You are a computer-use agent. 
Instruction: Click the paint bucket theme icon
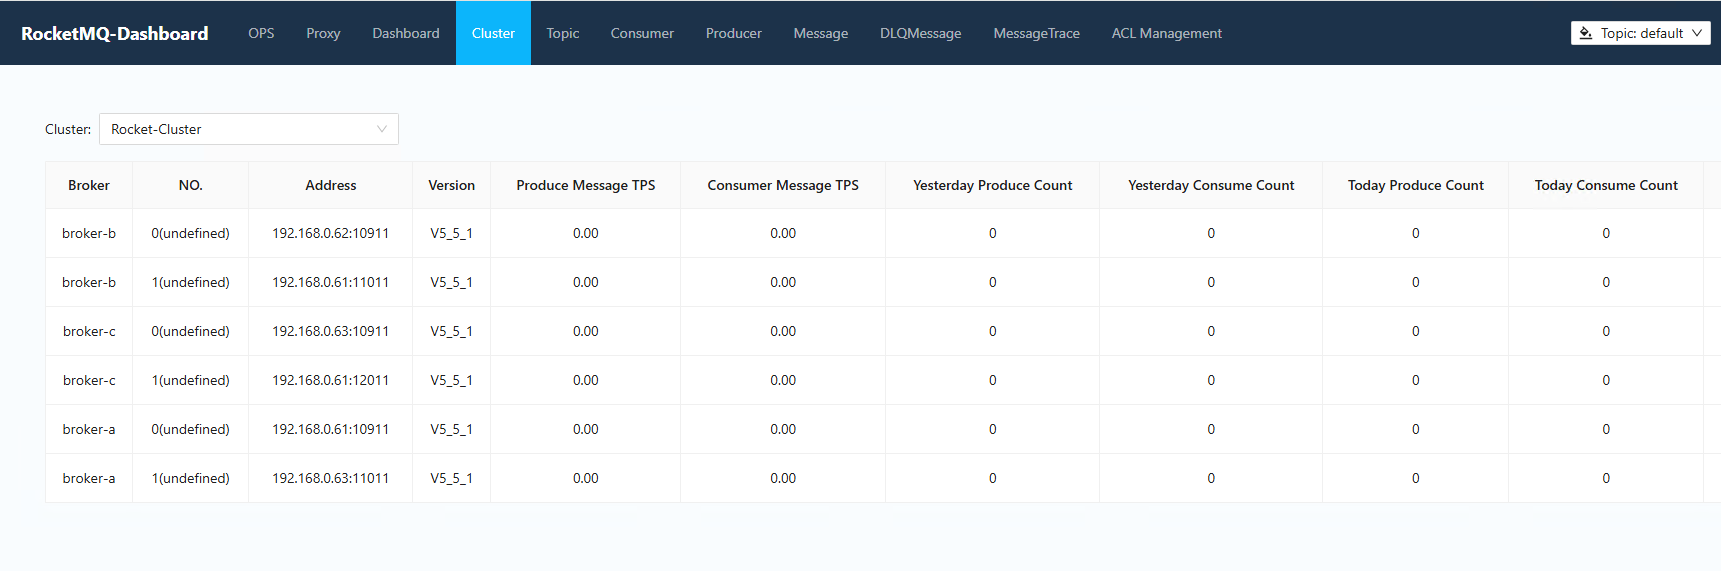pyautogui.click(x=1585, y=33)
